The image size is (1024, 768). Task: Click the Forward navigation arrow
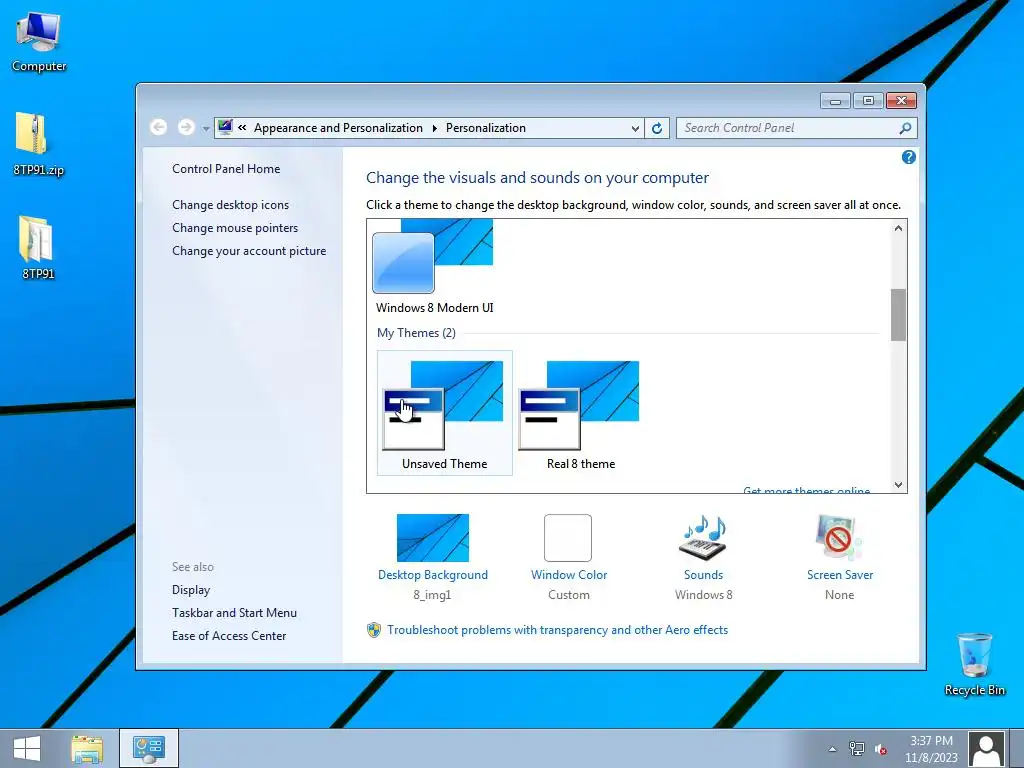[x=186, y=127]
